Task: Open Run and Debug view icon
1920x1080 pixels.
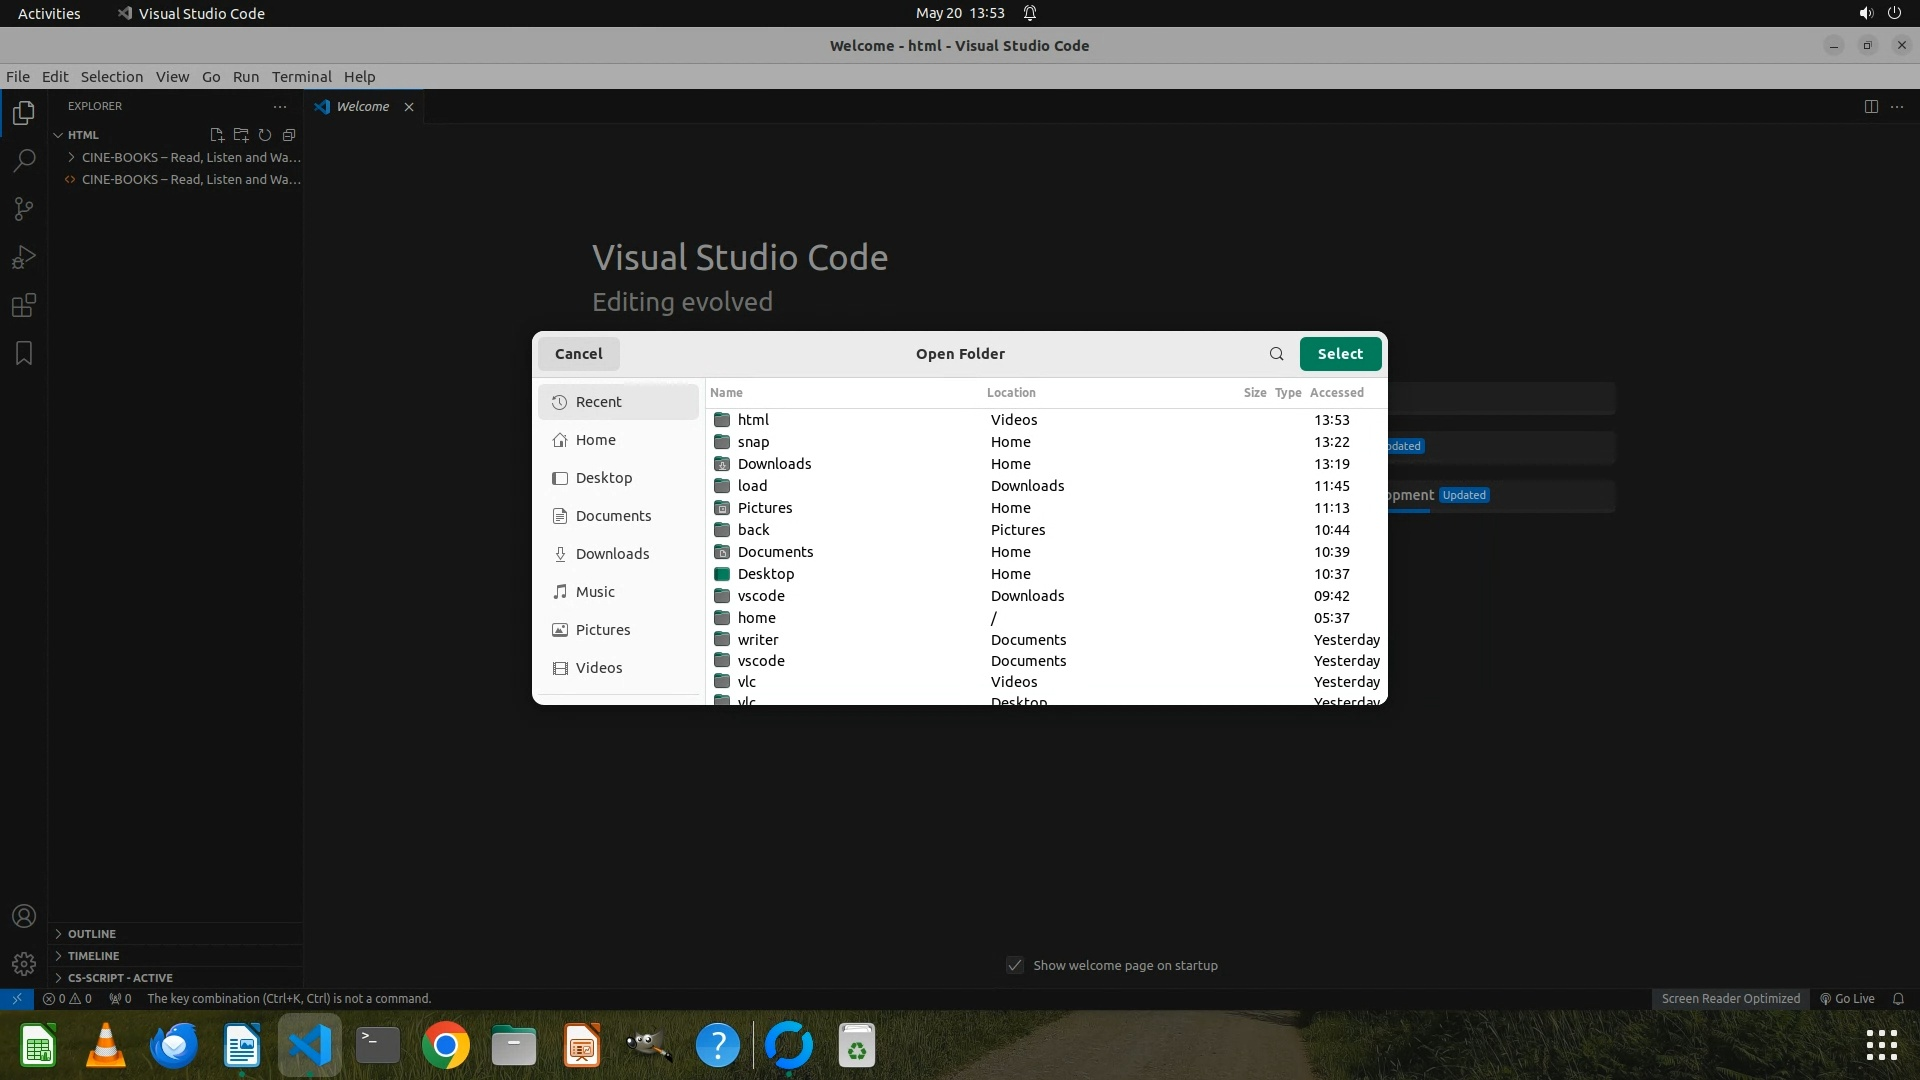Action: tap(24, 257)
